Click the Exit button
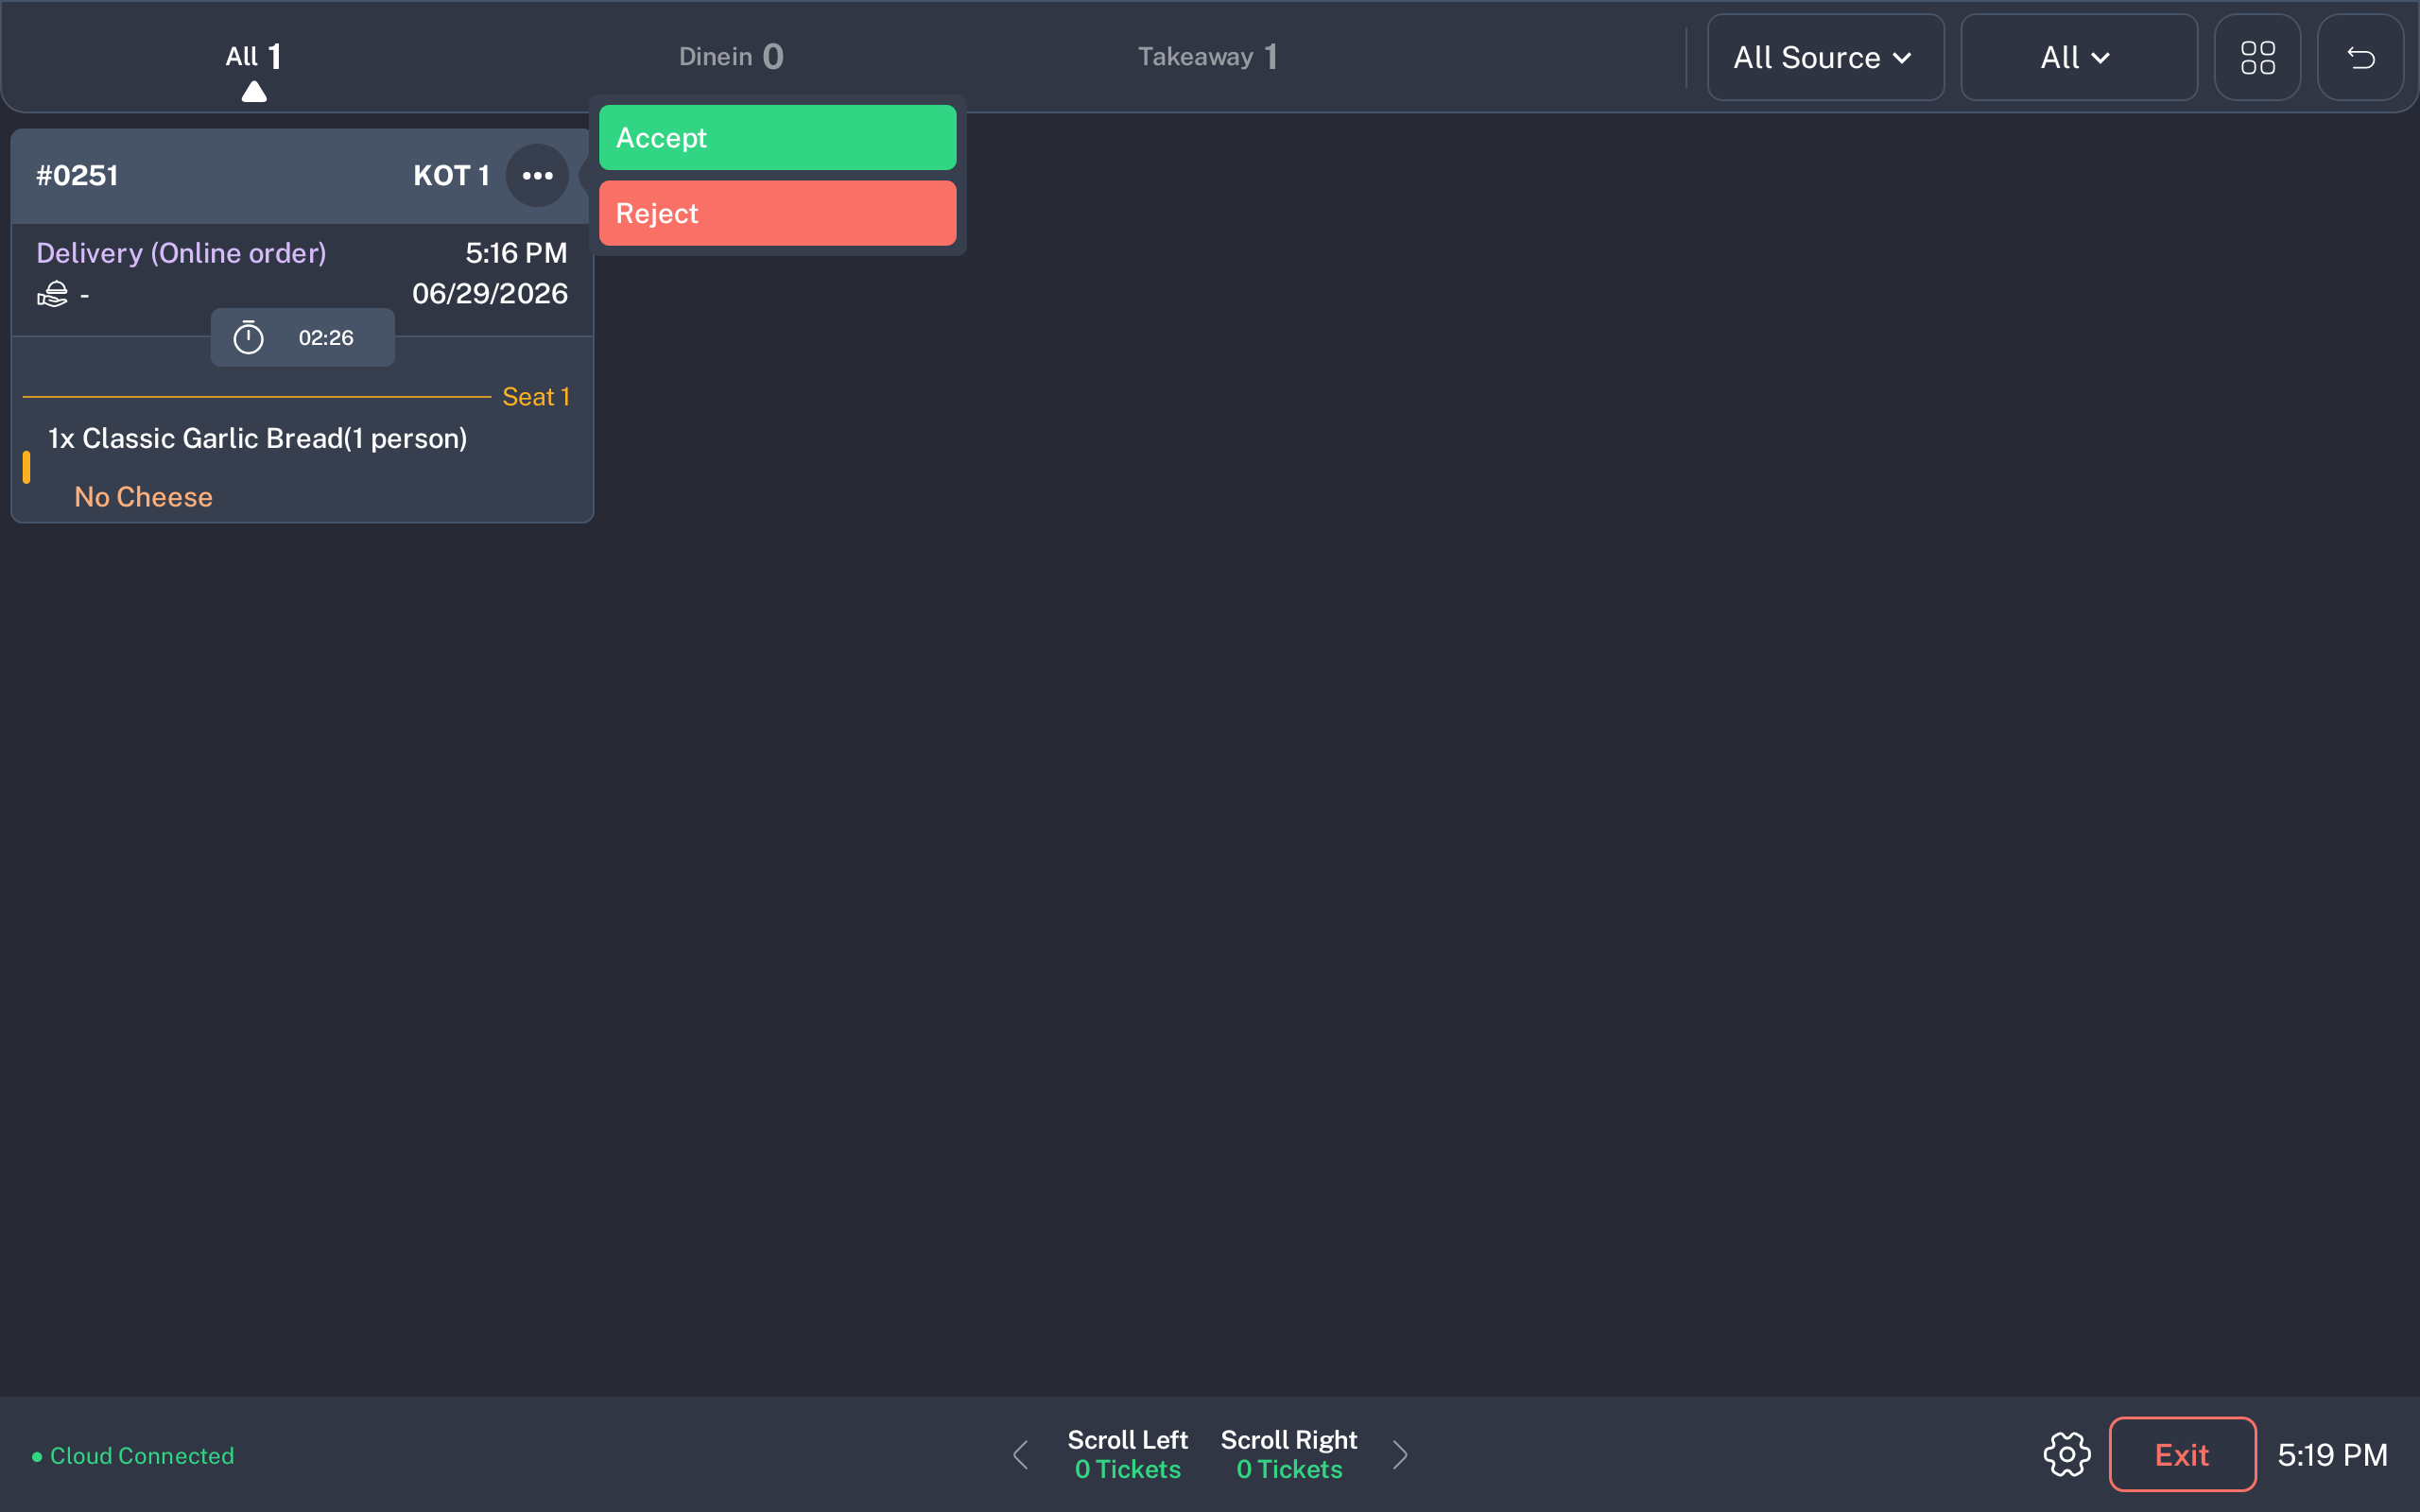The height and width of the screenshot is (1512, 2420). click(2182, 1454)
